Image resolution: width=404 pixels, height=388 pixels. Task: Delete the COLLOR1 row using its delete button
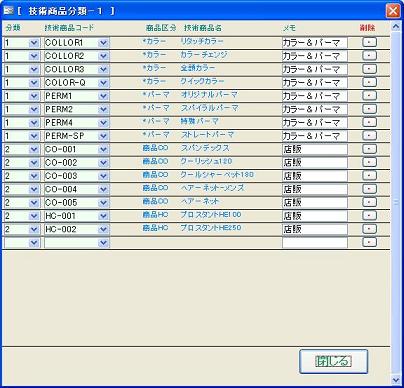(369, 42)
